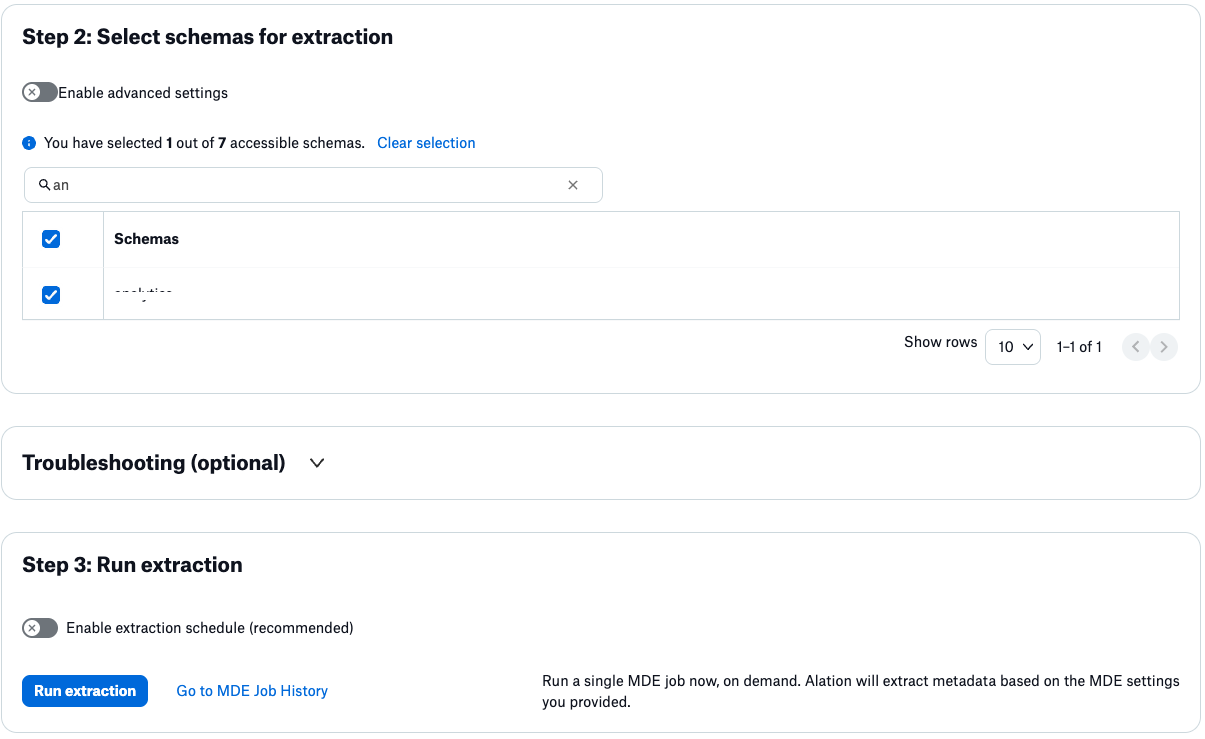Uncheck the select-all checkbox in table header
The height and width of the screenshot is (739, 1205).
pyautogui.click(x=51, y=239)
